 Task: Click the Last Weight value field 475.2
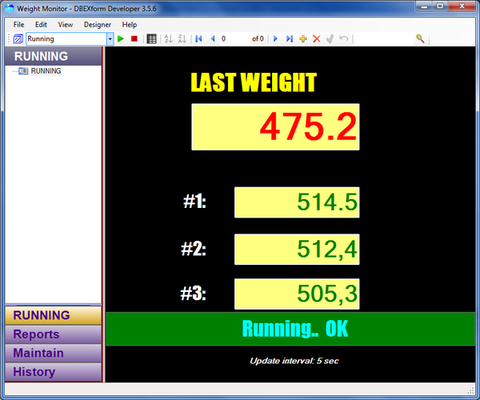pos(275,127)
